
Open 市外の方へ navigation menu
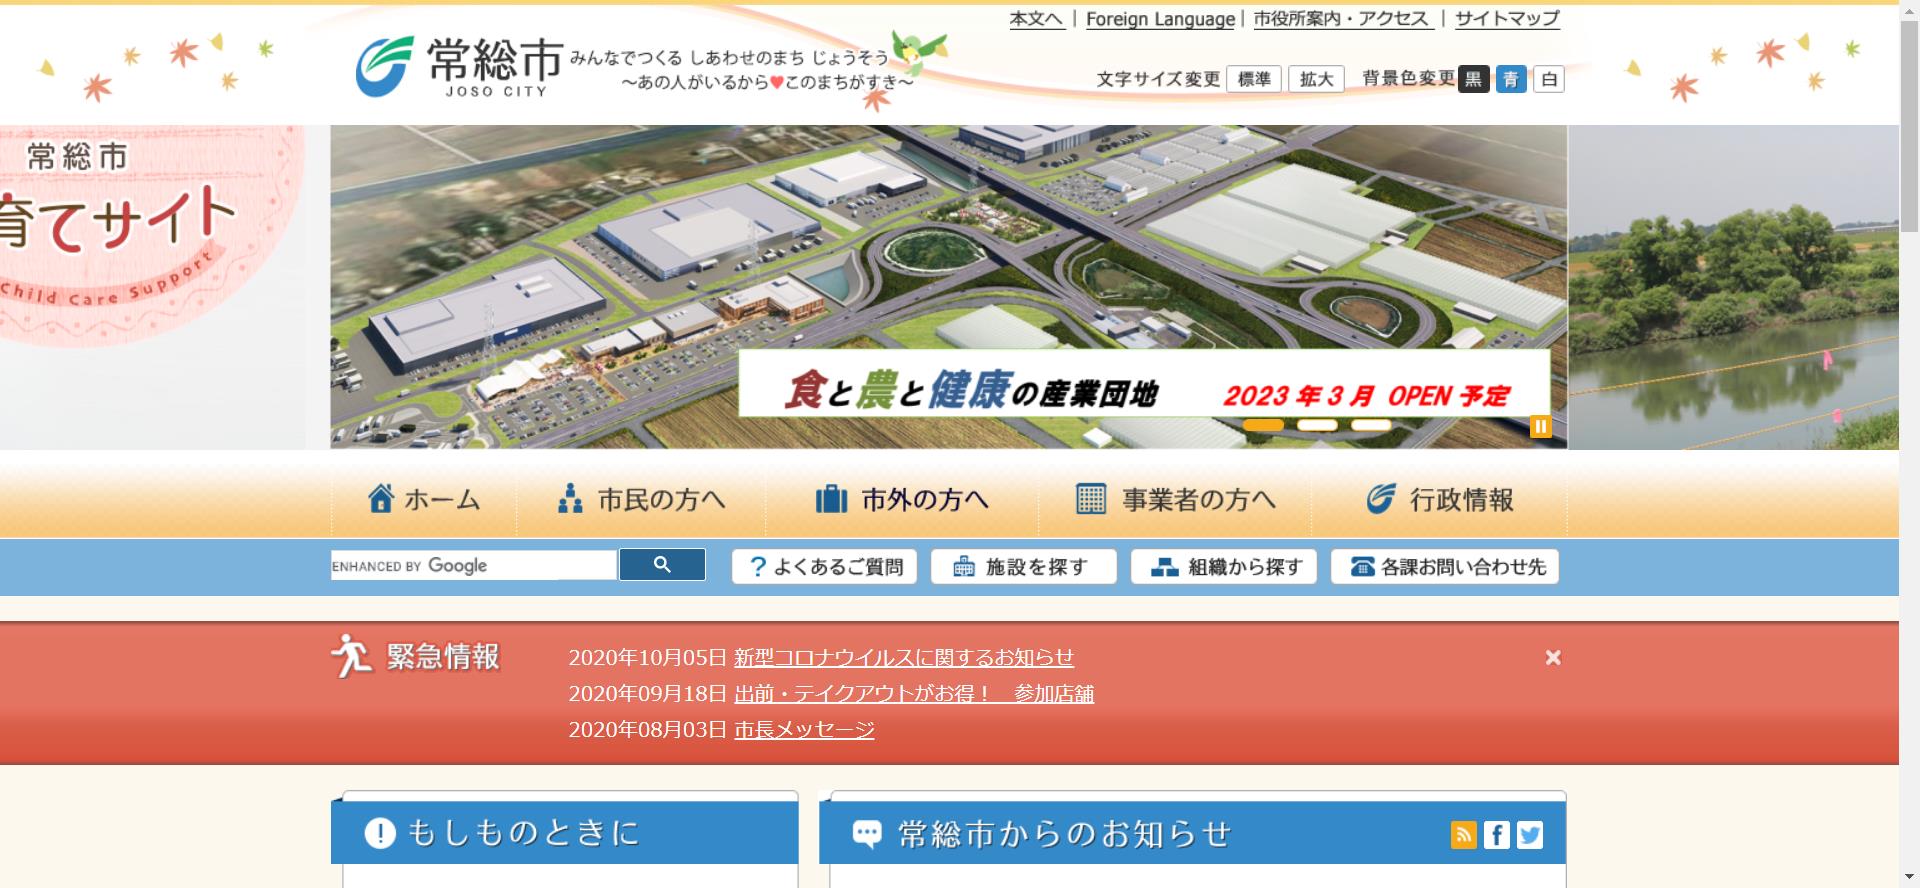pos(902,499)
